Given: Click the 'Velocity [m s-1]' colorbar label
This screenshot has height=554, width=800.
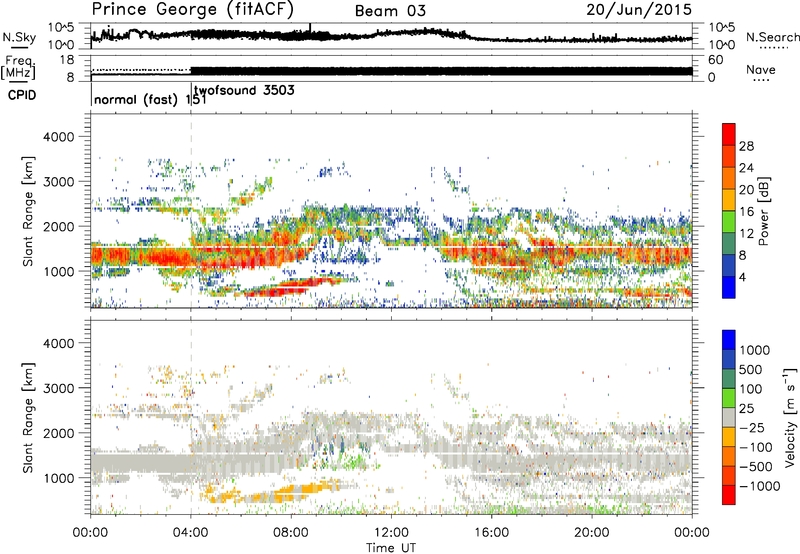Looking at the screenshot, I should coord(790,417).
